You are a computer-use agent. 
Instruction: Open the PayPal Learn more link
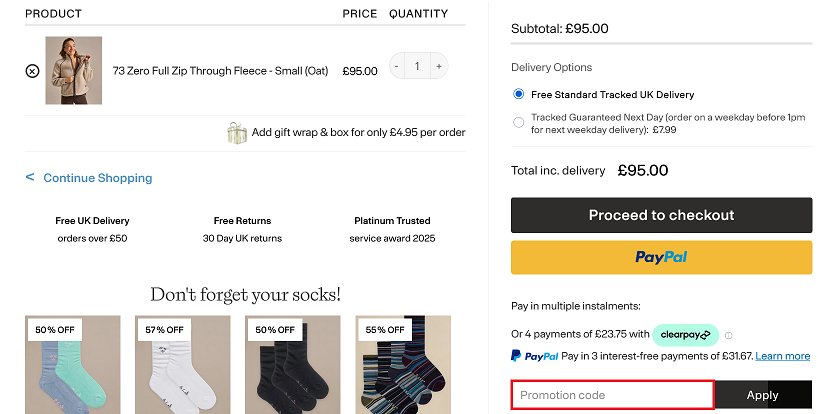tap(782, 356)
